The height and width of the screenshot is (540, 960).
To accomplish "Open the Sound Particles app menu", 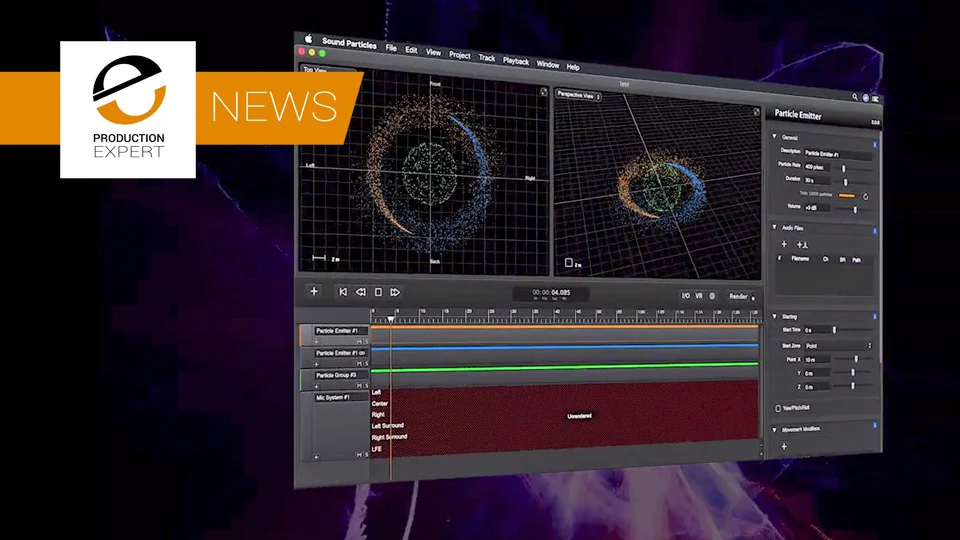I will click(x=350, y=43).
